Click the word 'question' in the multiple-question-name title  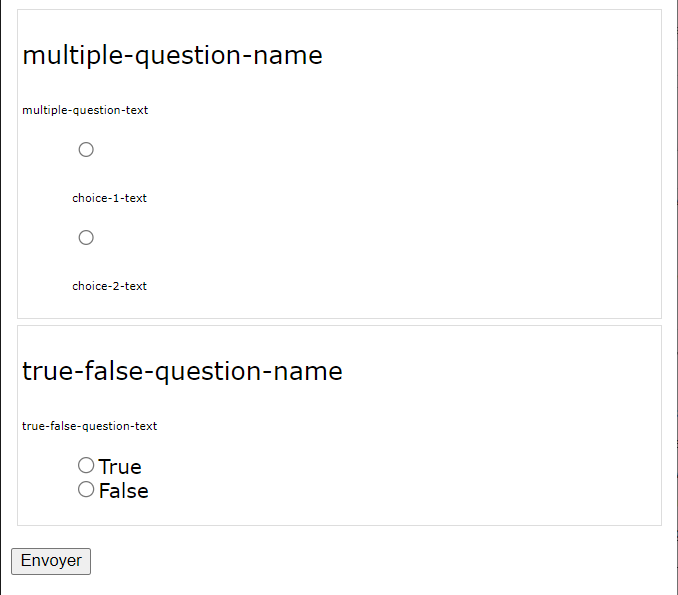(188, 57)
